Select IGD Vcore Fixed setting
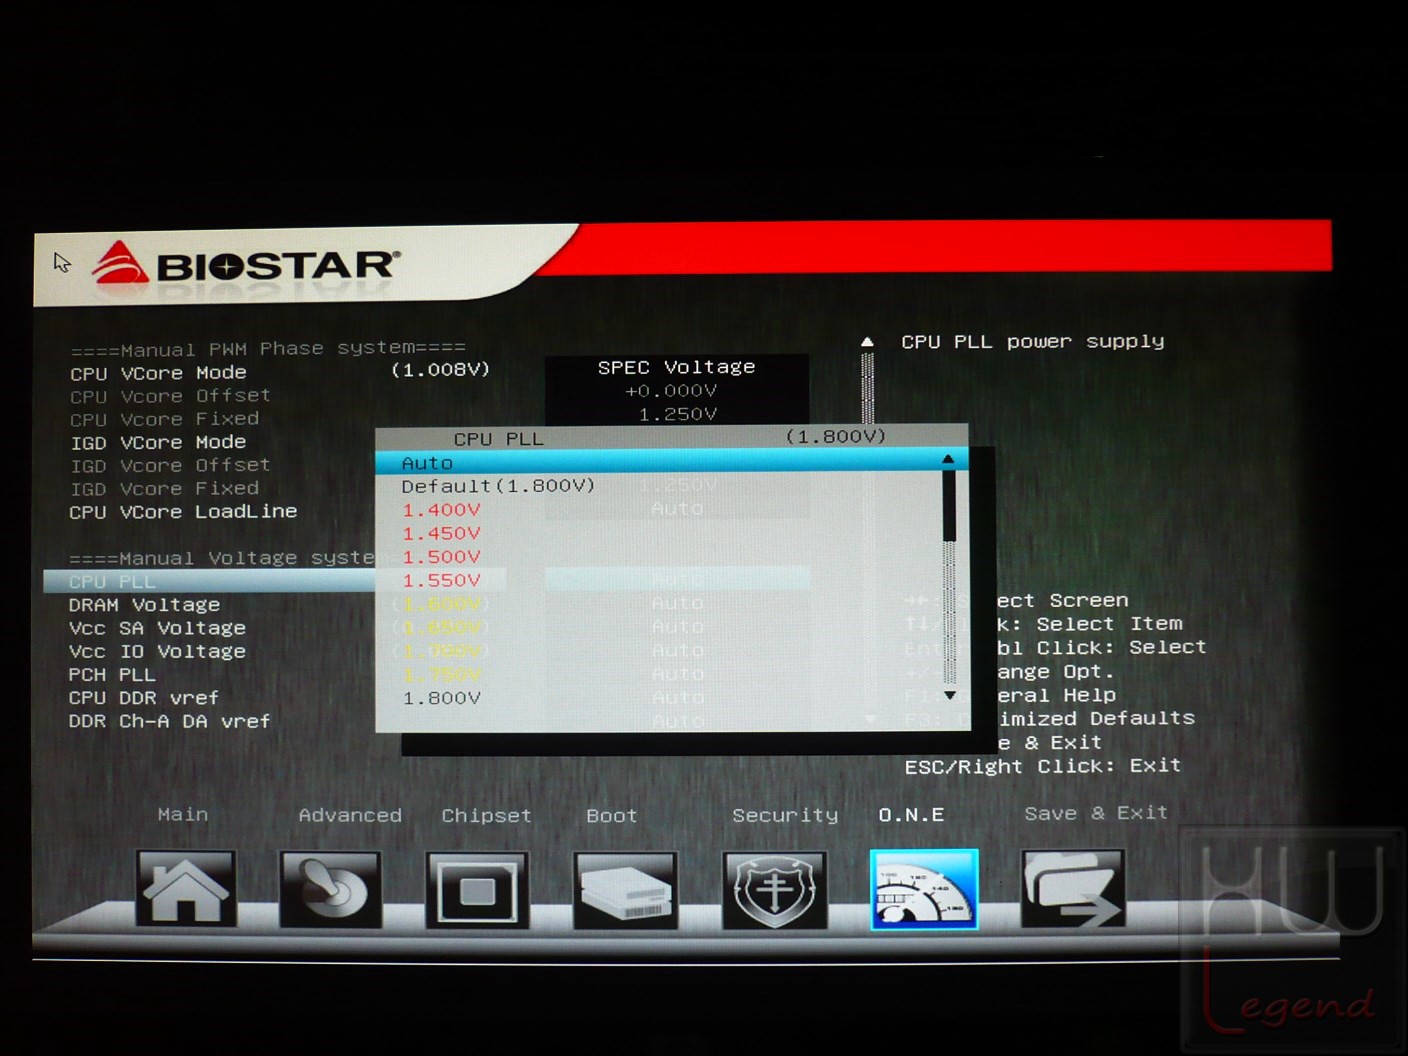The height and width of the screenshot is (1056, 1408). tap(164, 489)
